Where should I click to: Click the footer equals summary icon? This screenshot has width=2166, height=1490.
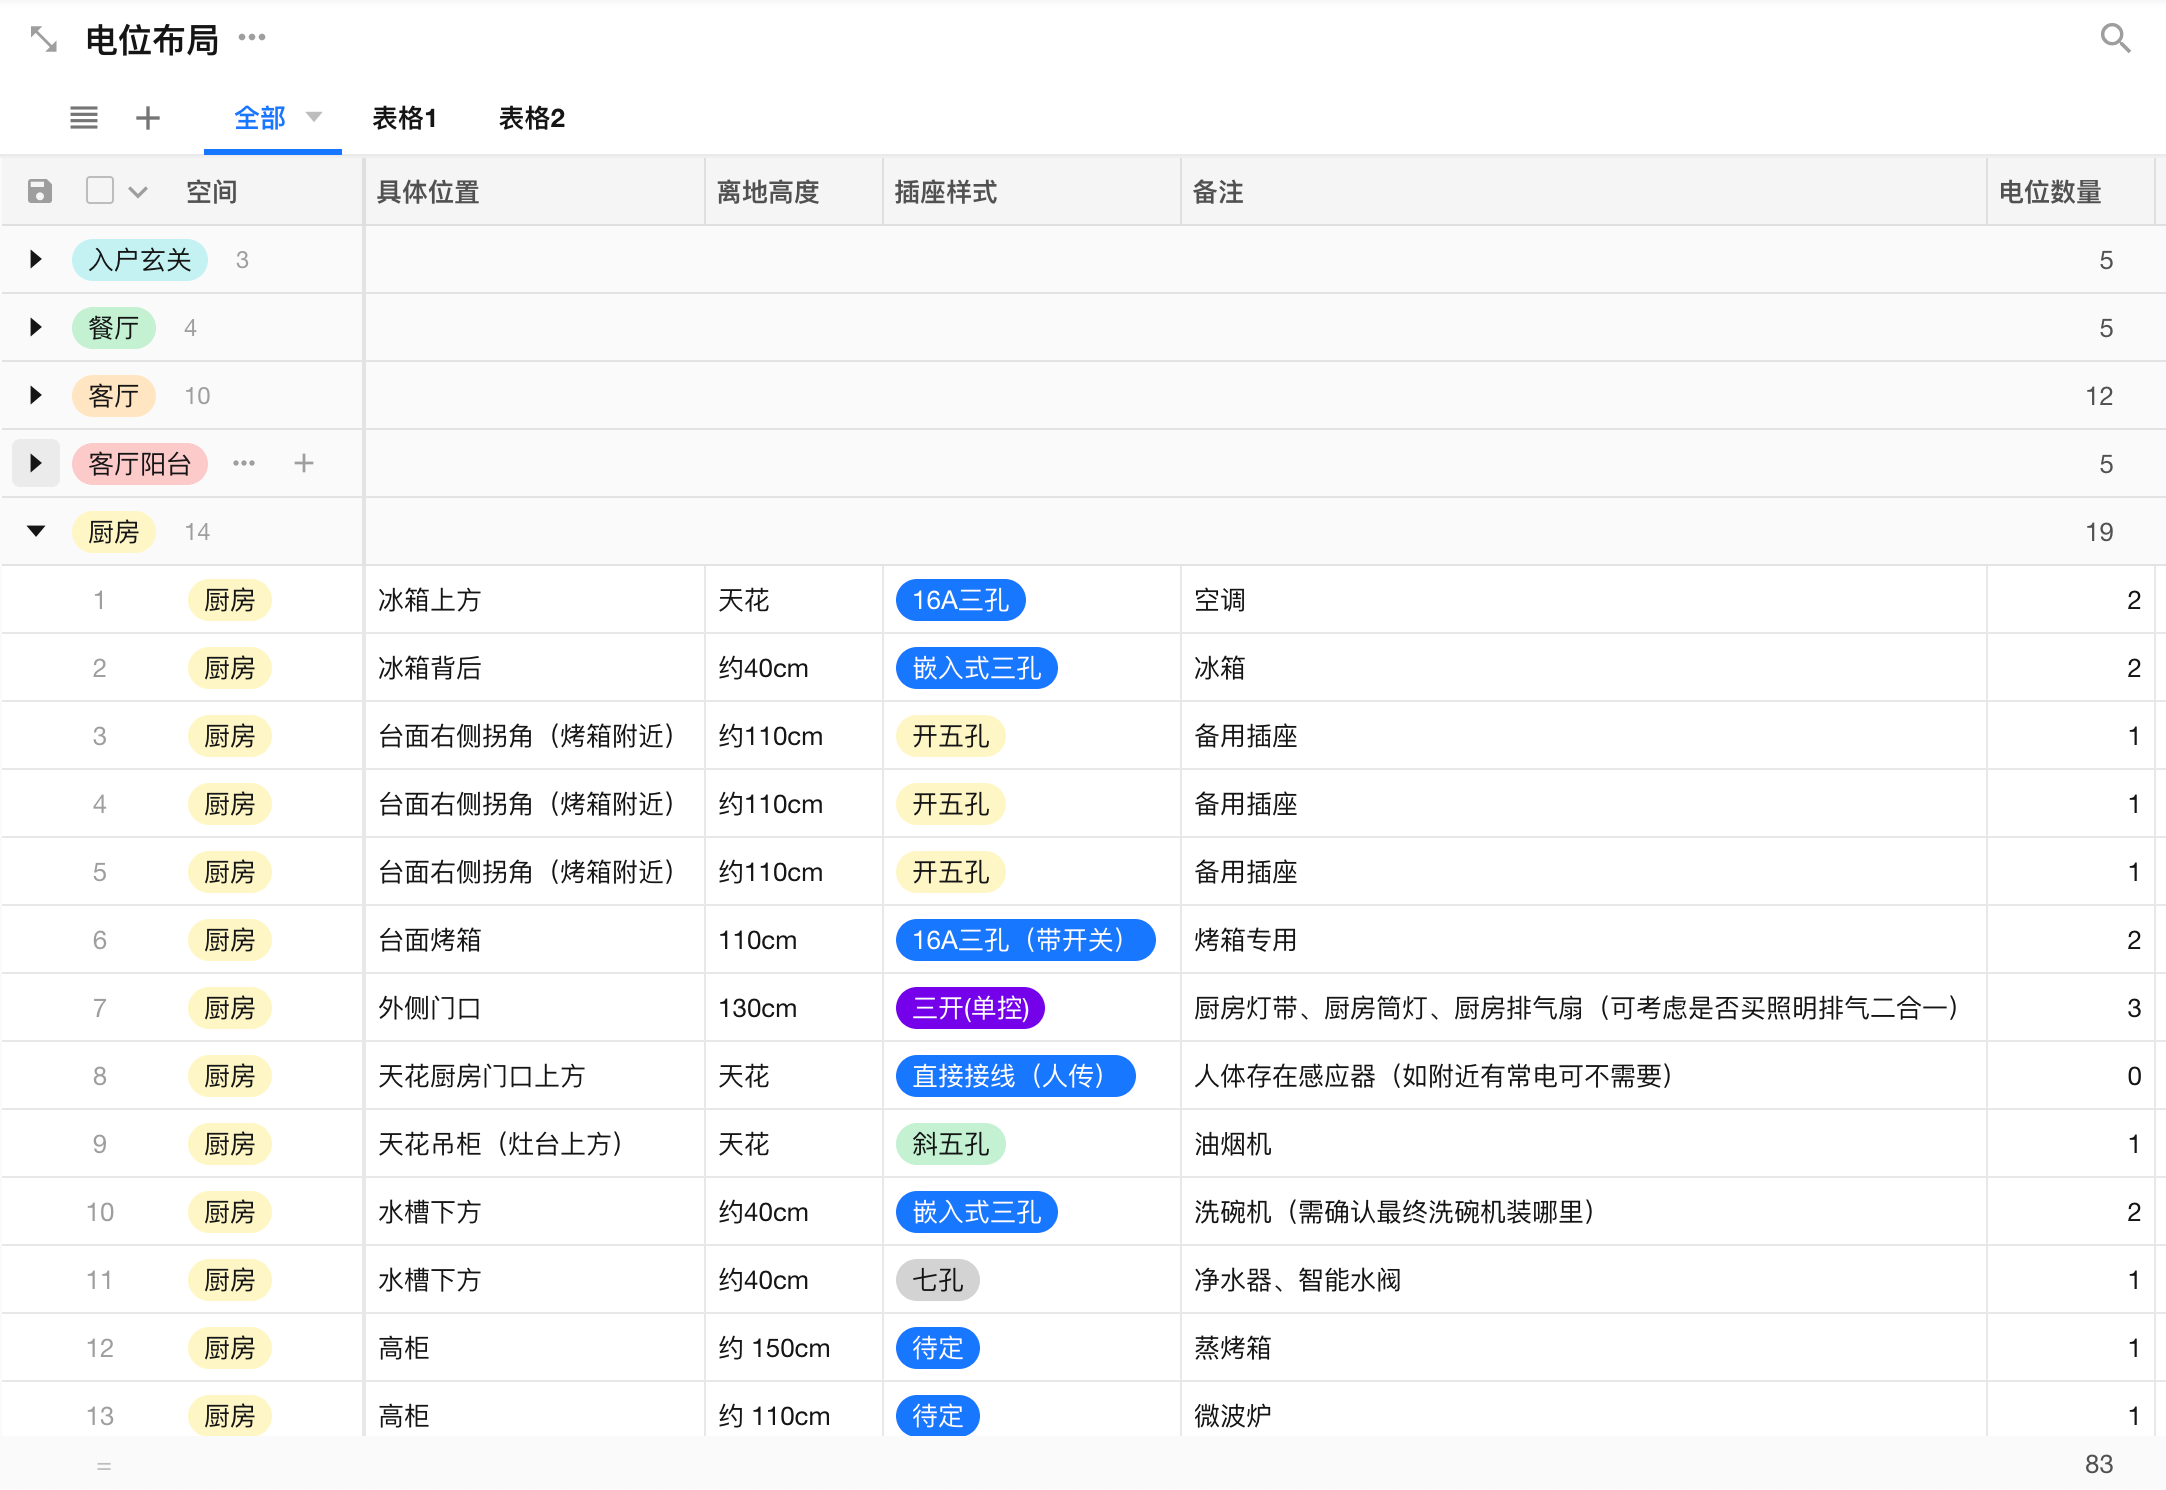tap(104, 1466)
